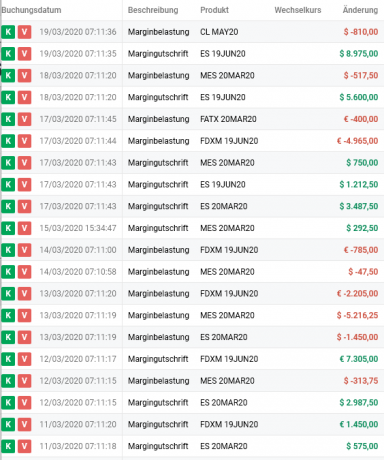Click the K icon in the 15/03/2020 15:34:47 row
This screenshot has height=460, width=384.
(8, 228)
